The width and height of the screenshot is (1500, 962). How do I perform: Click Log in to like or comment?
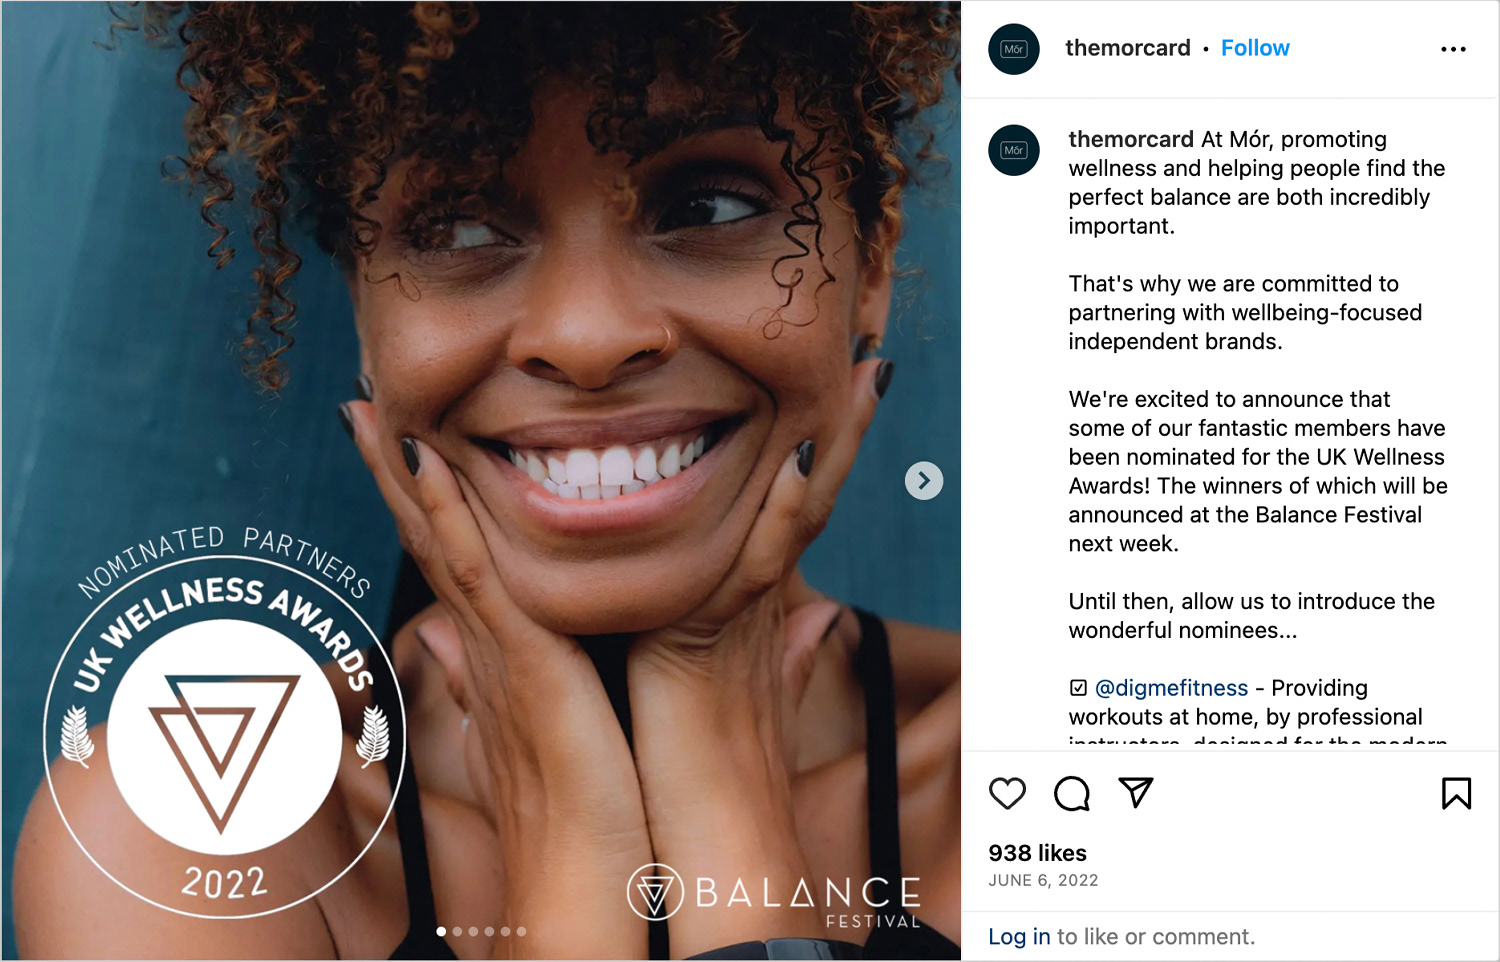click(x=1019, y=937)
